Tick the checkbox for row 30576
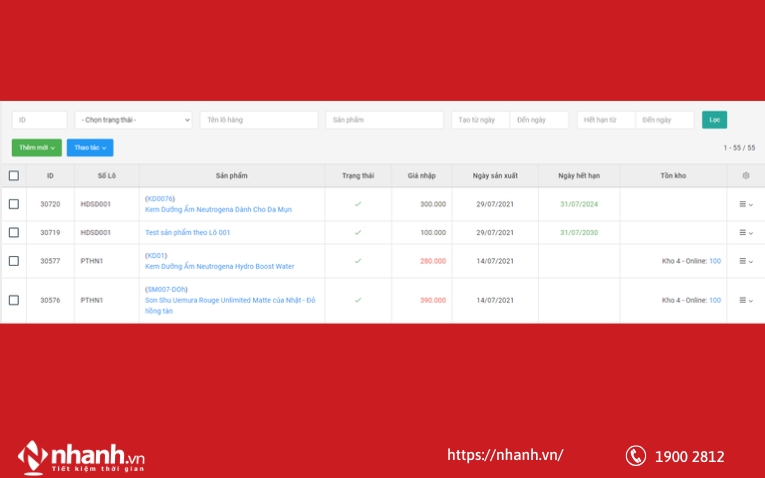Viewport: 765px width, 478px height. (x=14, y=300)
